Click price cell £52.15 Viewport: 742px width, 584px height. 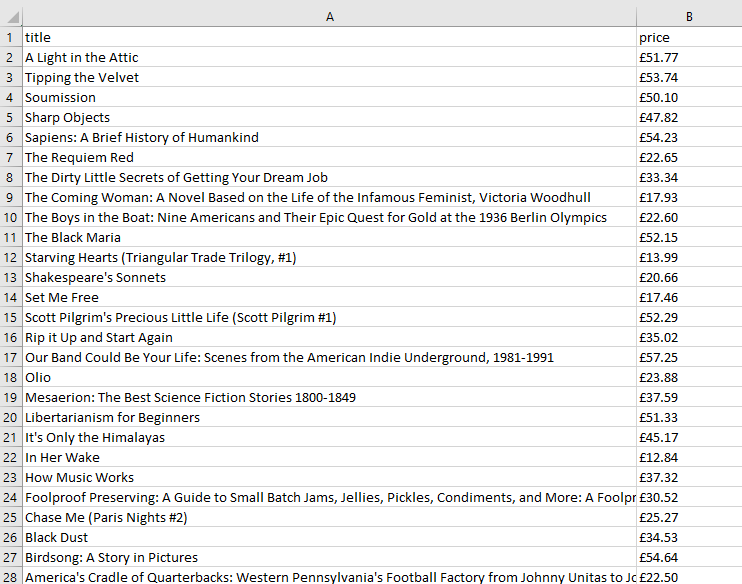pos(689,237)
